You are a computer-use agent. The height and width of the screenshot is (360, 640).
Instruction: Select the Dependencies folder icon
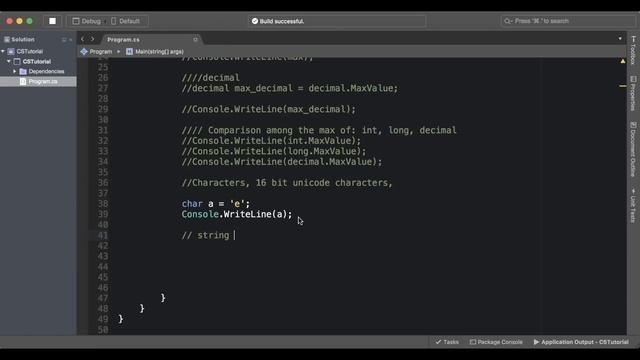tap(23, 71)
